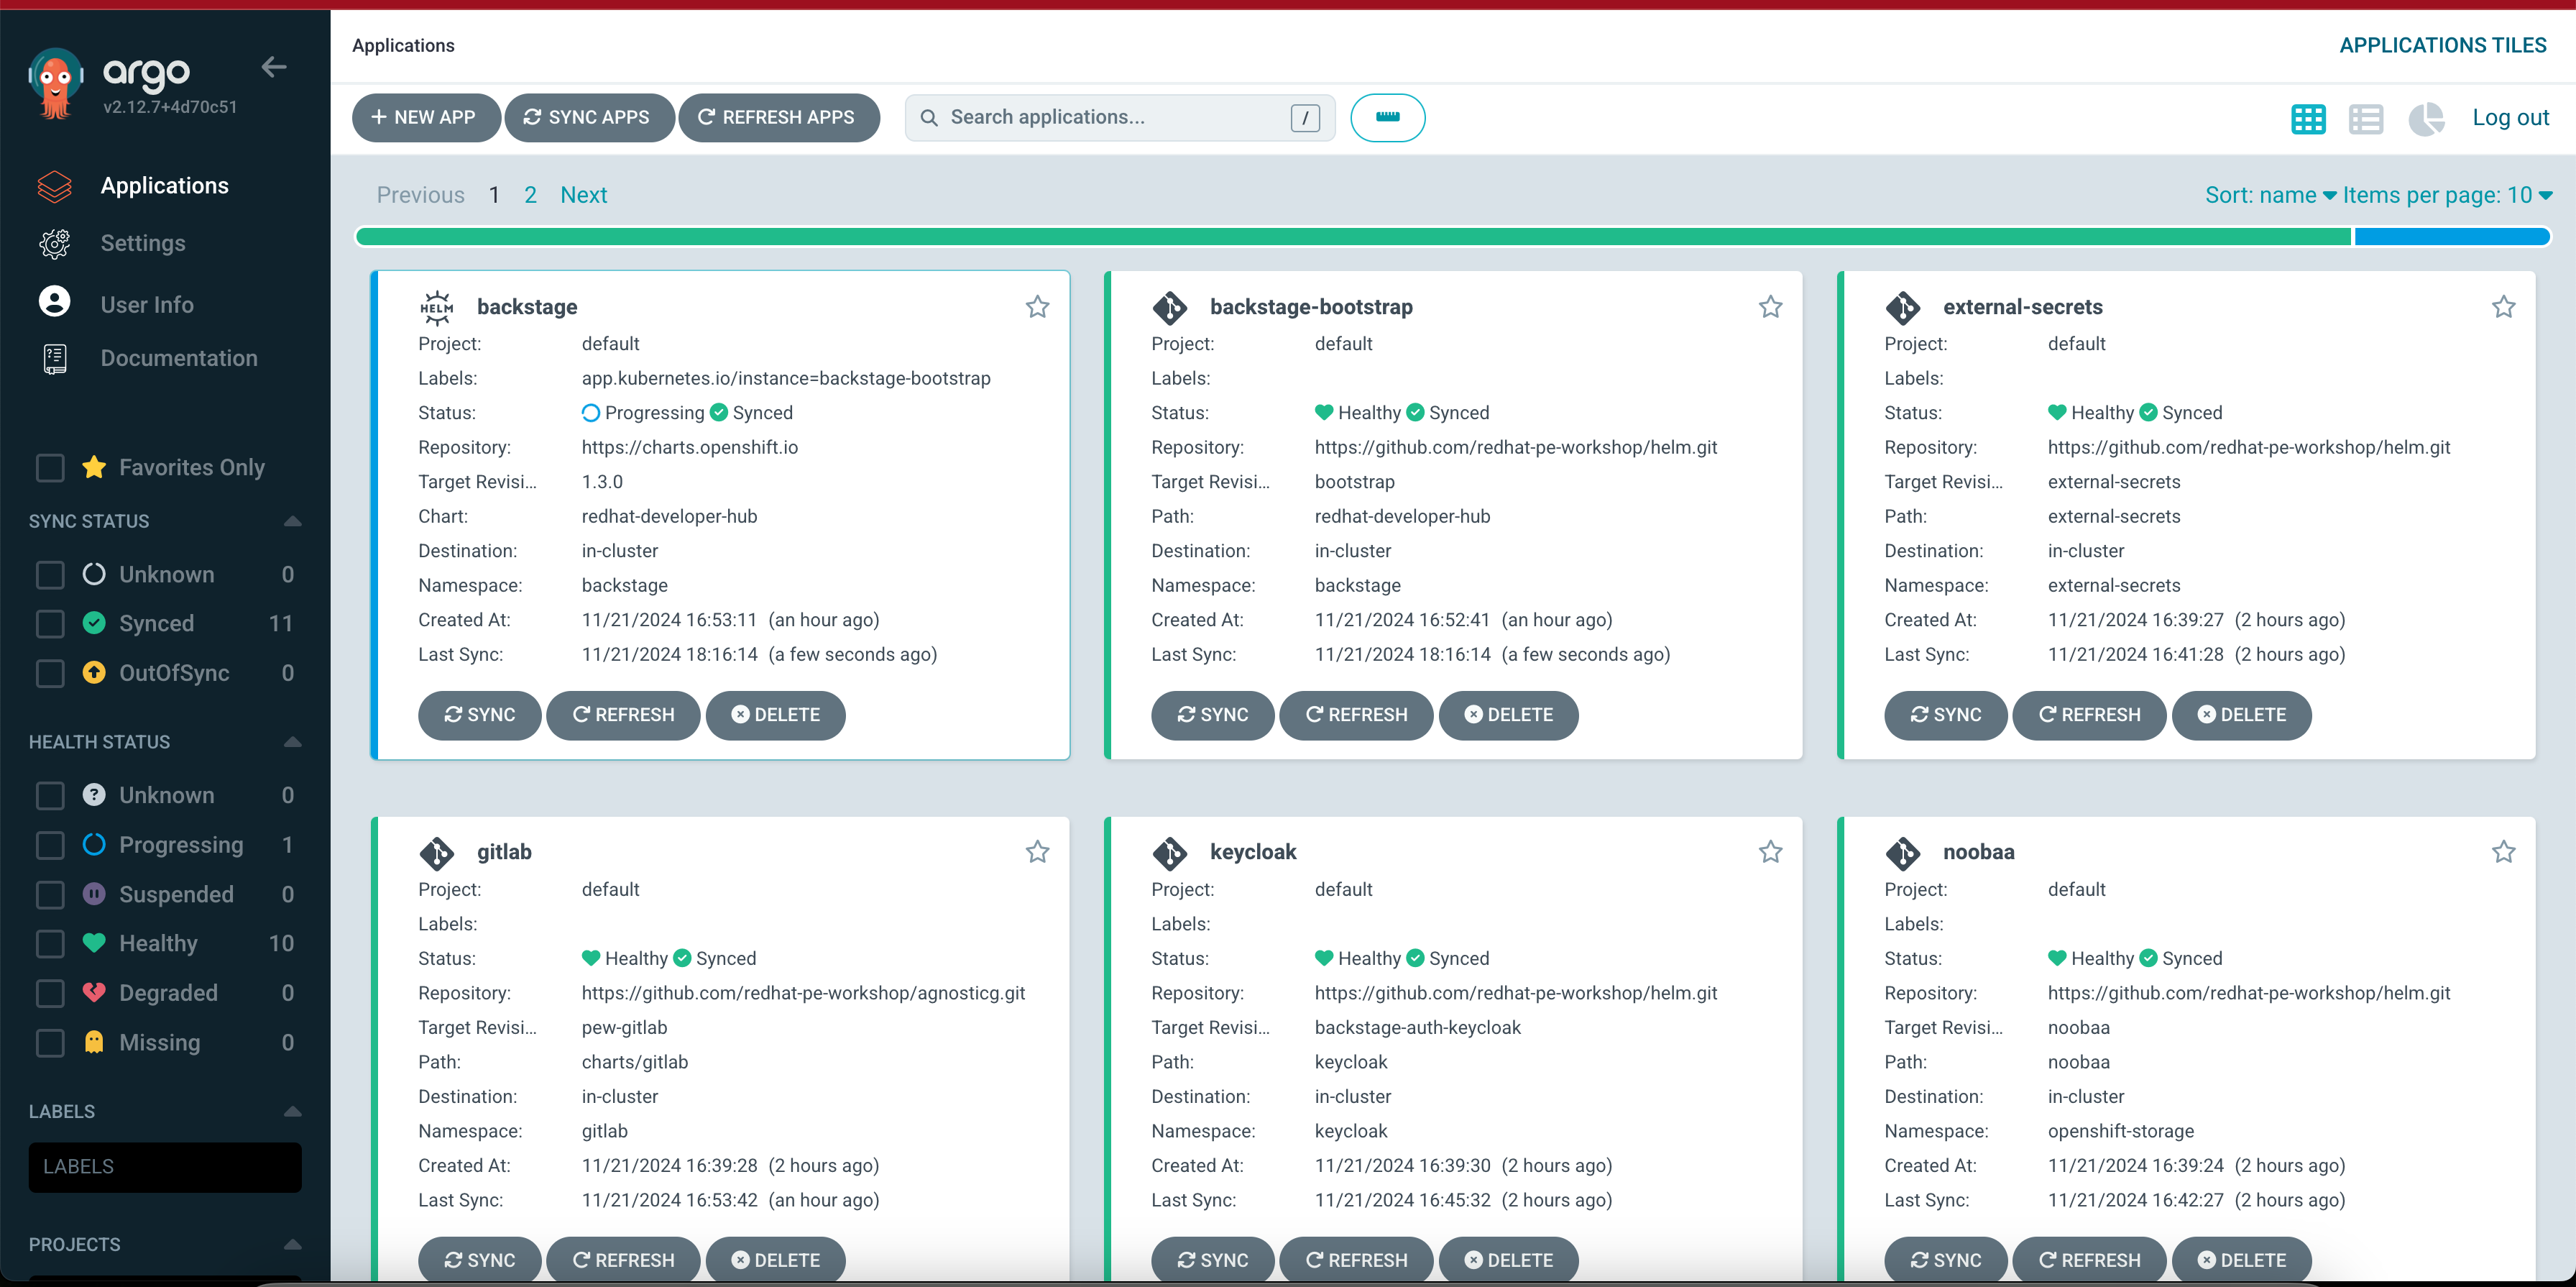The image size is (2576, 1287).
Task: Open Items per page dropdown
Action: [2447, 196]
